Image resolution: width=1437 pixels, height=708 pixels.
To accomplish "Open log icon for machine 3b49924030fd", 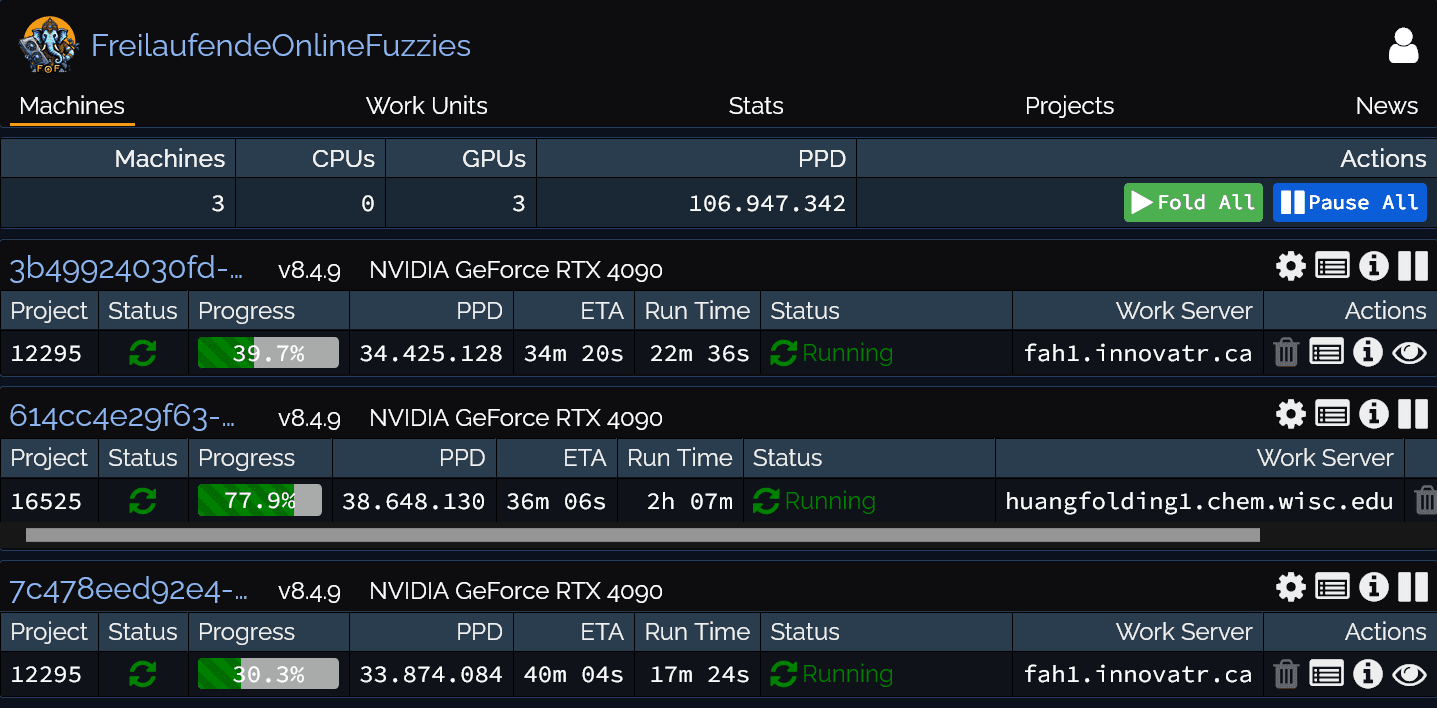I will tap(1332, 266).
